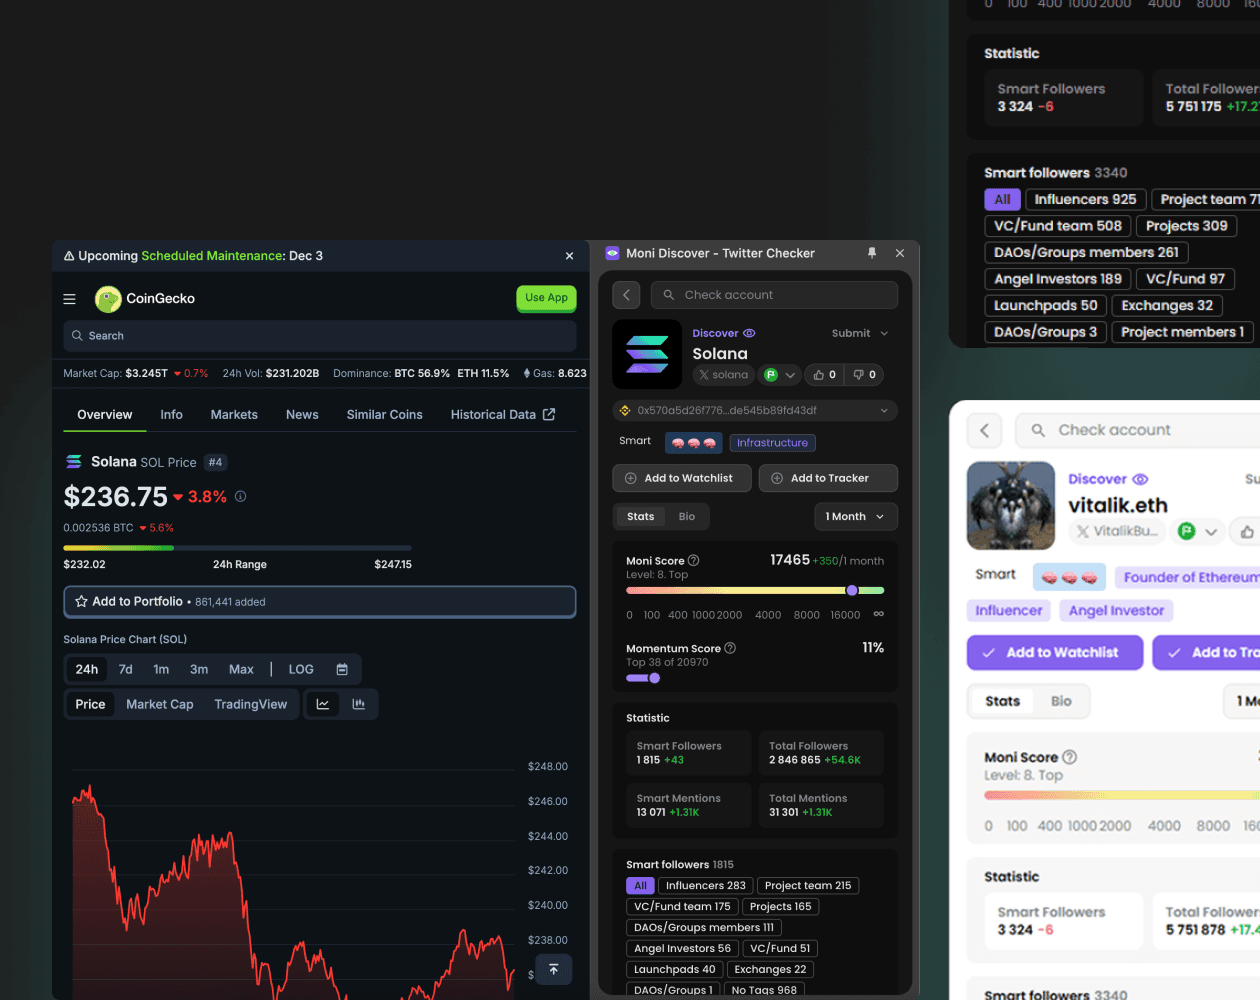Click the Momentum Score slider handle
This screenshot has height=1000, width=1260.
point(655,678)
